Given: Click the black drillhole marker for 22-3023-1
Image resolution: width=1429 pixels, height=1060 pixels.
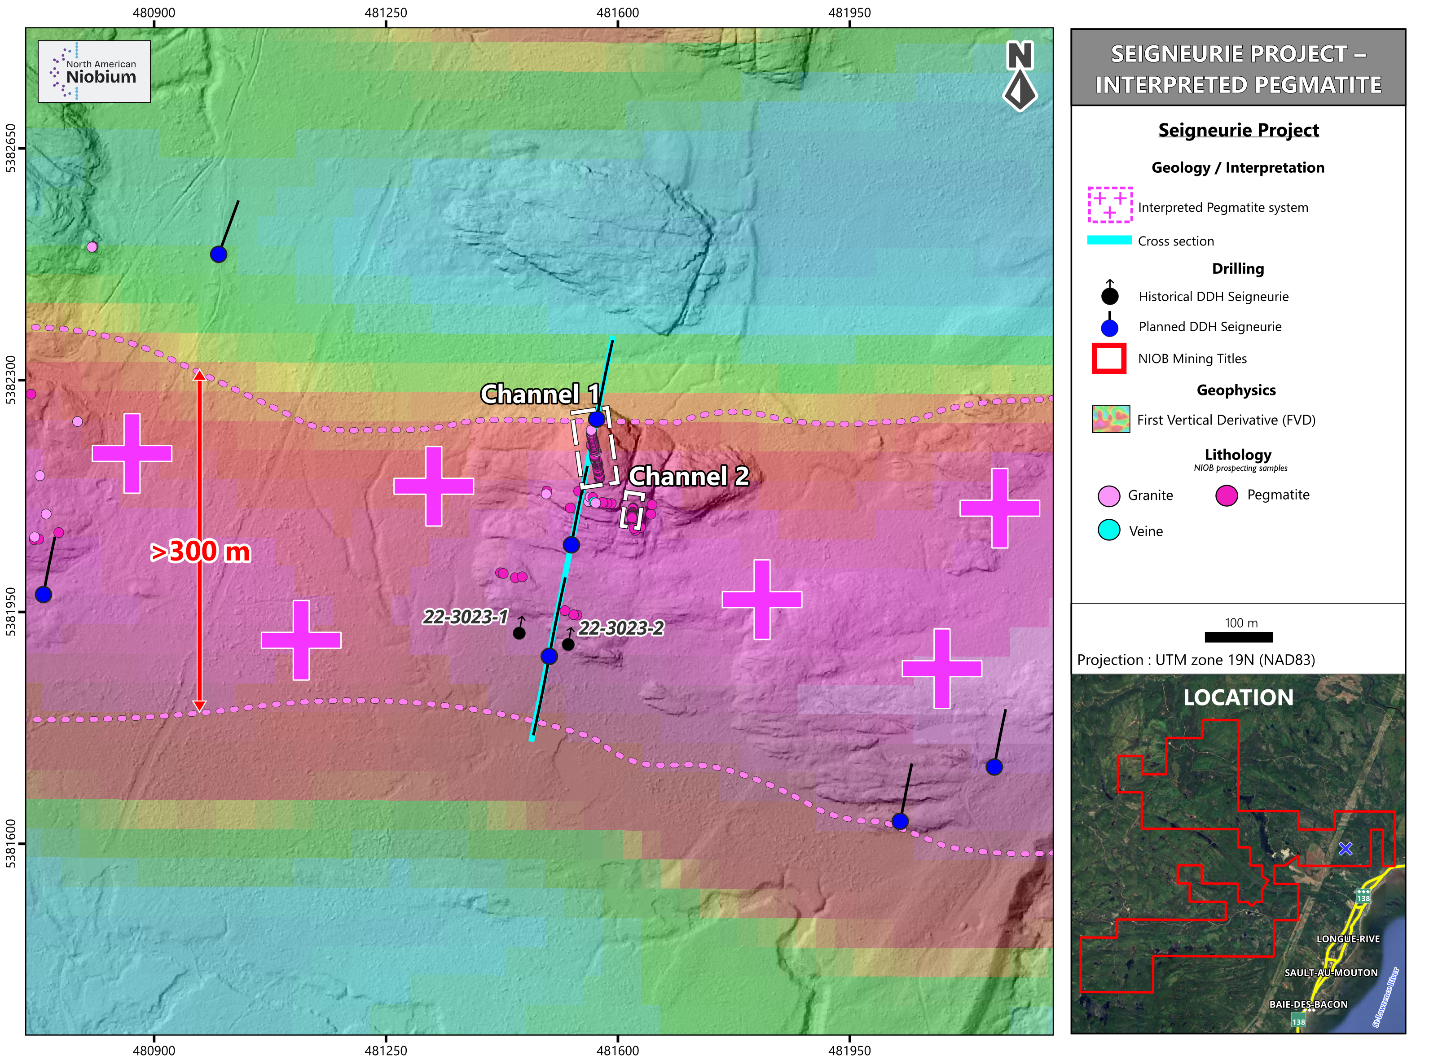Looking at the screenshot, I should (519, 633).
